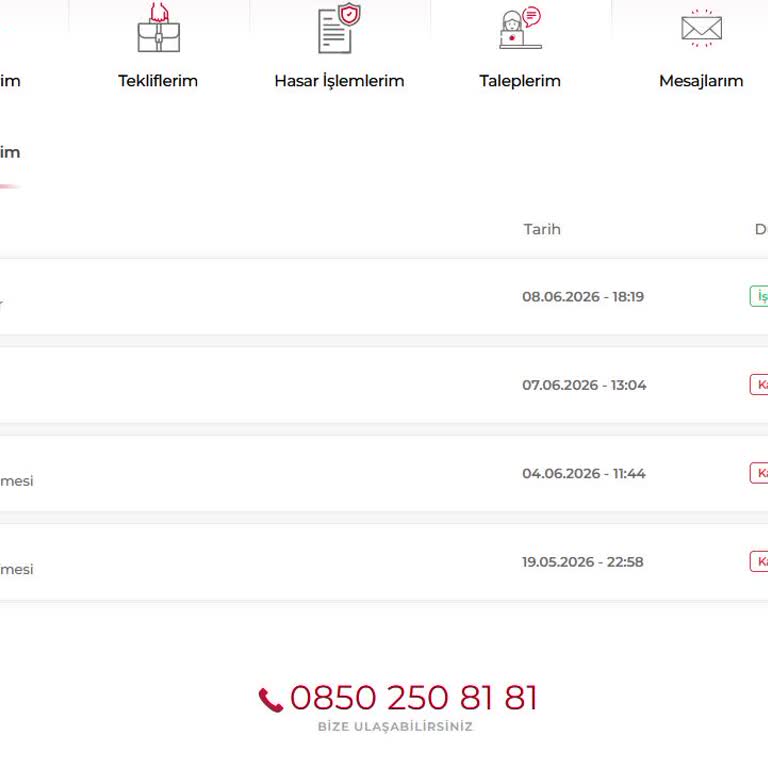Open the Tekliflerim briefcase icon
Screen dimensions: 768x768
(x=158, y=27)
